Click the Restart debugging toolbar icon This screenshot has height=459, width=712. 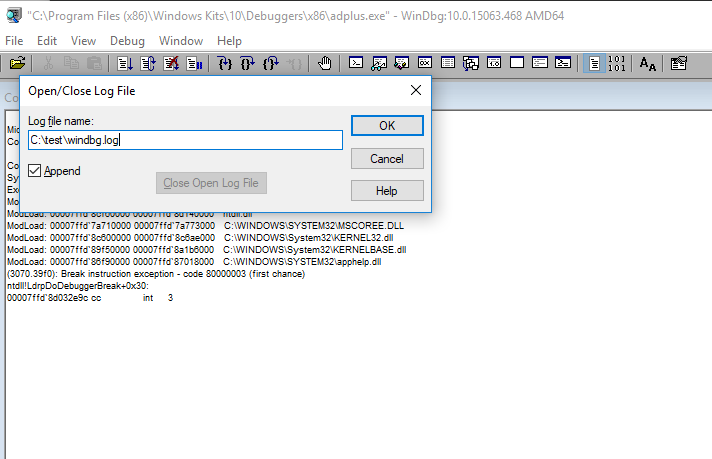point(147,63)
